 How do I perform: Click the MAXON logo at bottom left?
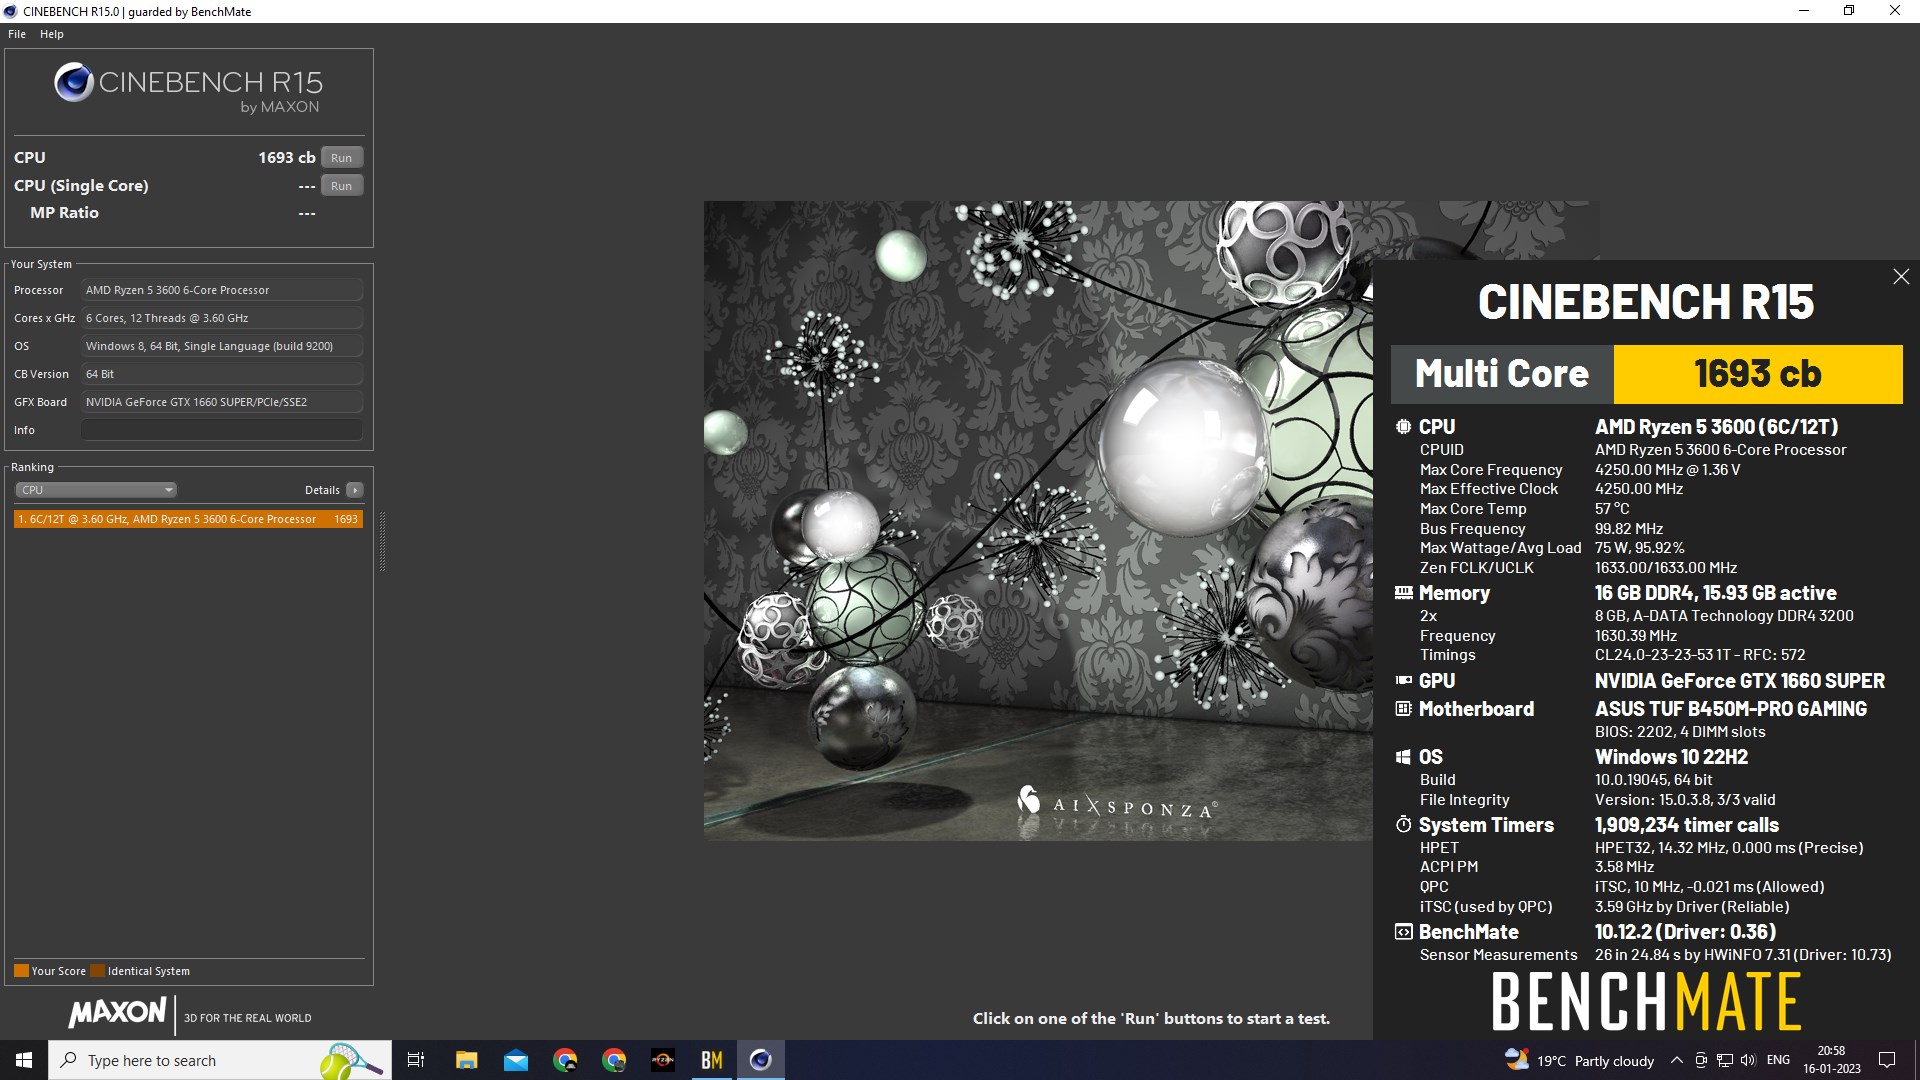[118, 1012]
